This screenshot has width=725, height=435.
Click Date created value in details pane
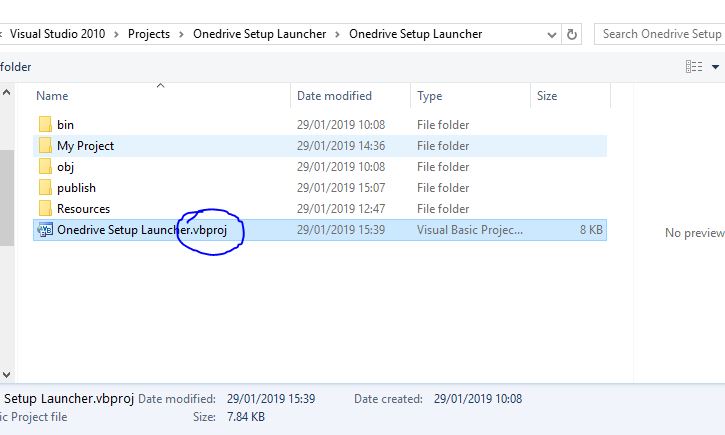tap(478, 399)
